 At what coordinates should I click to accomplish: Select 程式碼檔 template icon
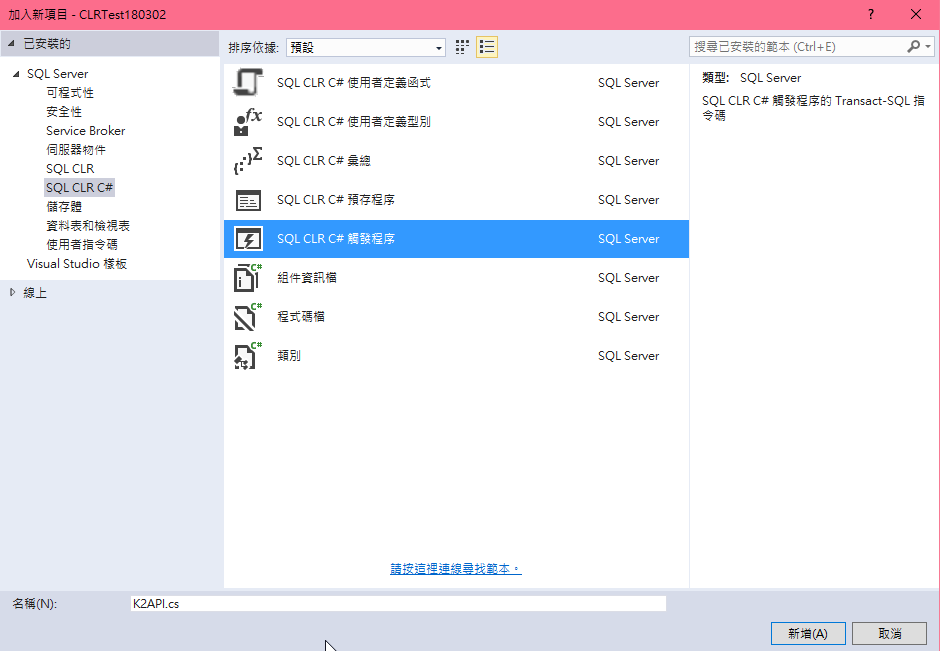coord(248,317)
